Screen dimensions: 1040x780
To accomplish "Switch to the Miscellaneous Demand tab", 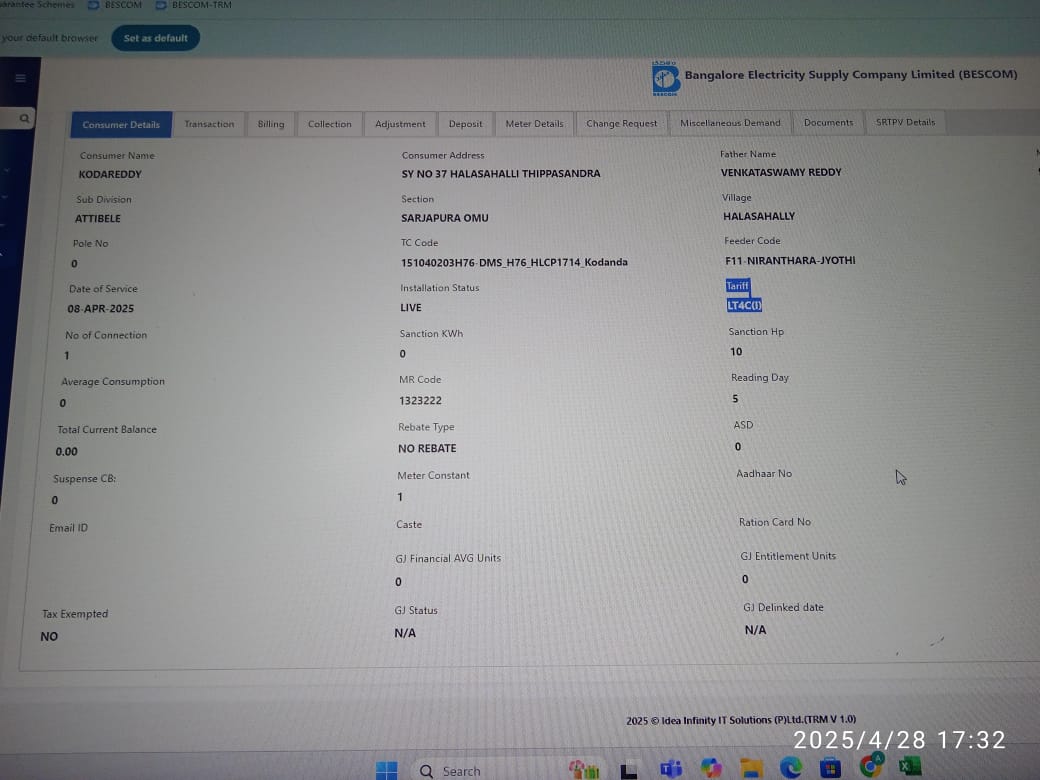I will (730, 123).
